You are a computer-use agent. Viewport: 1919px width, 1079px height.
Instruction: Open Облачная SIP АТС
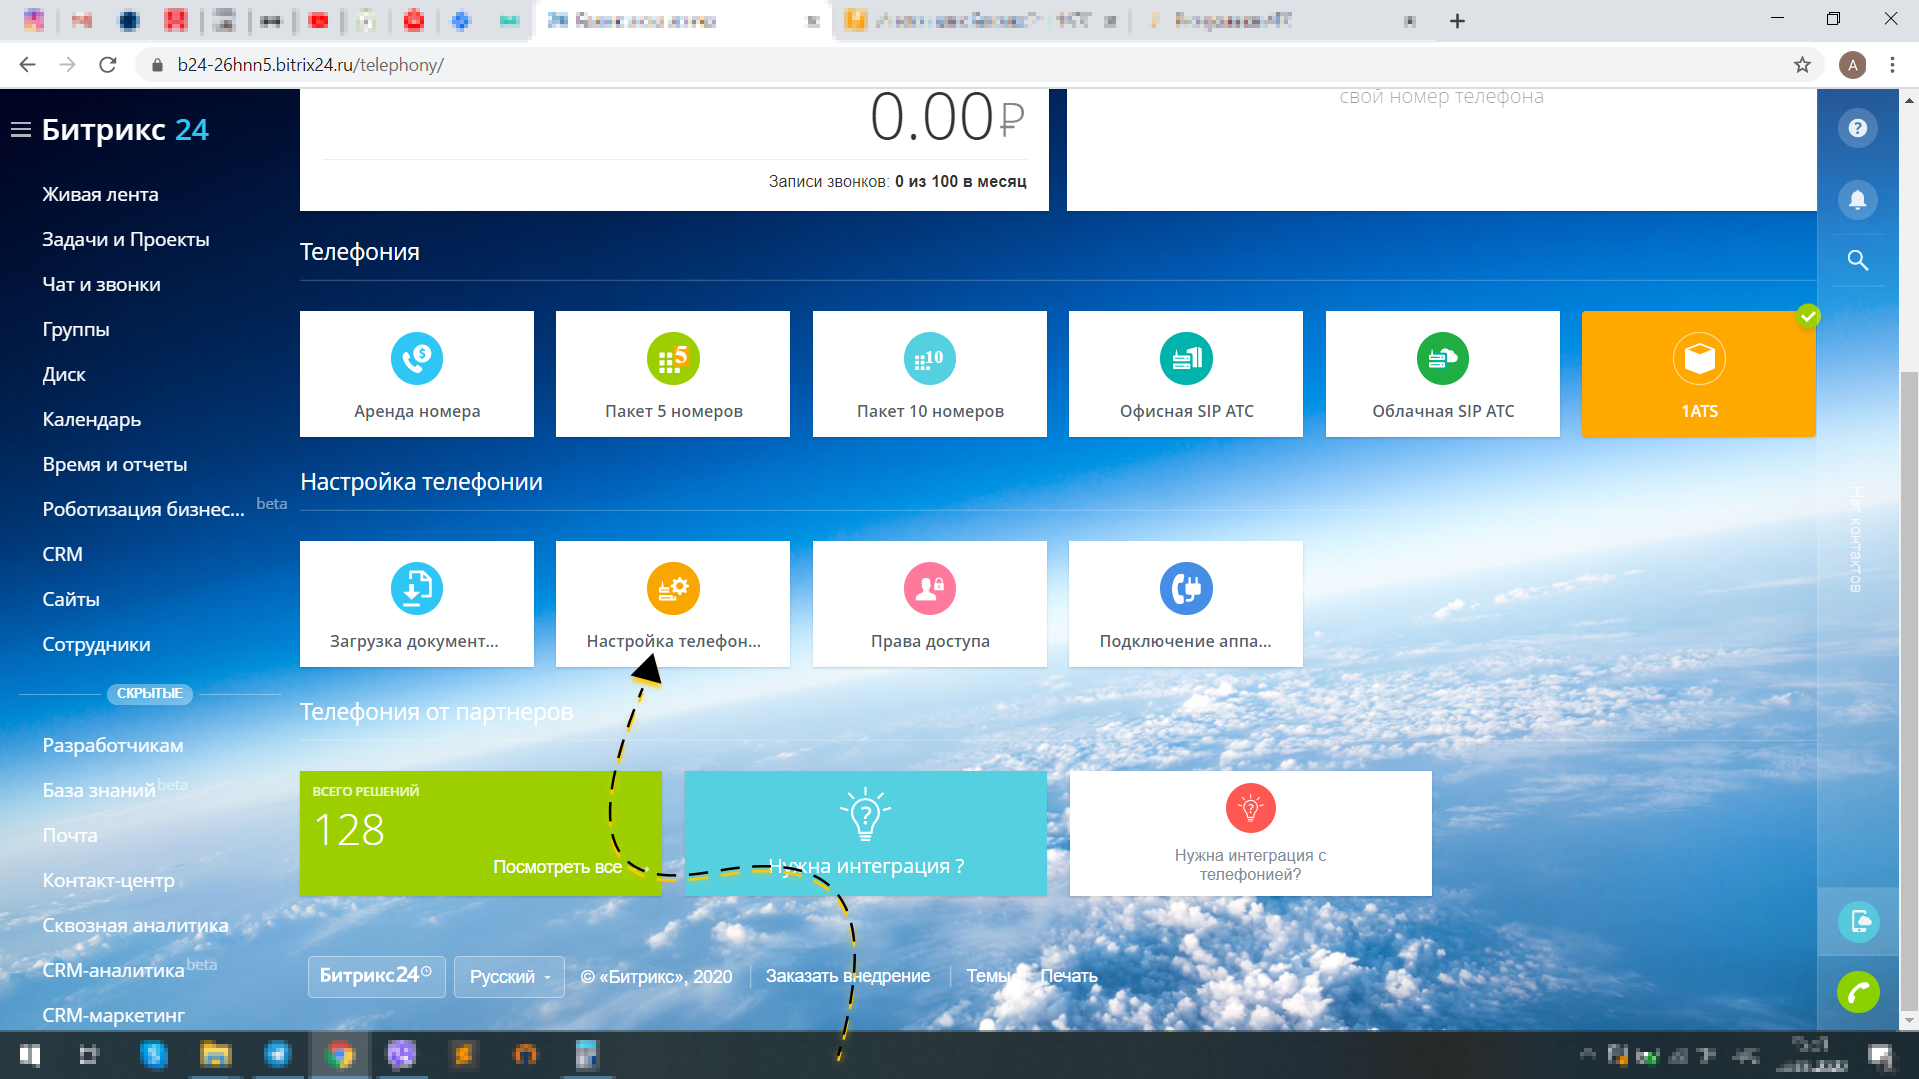[x=1442, y=374]
